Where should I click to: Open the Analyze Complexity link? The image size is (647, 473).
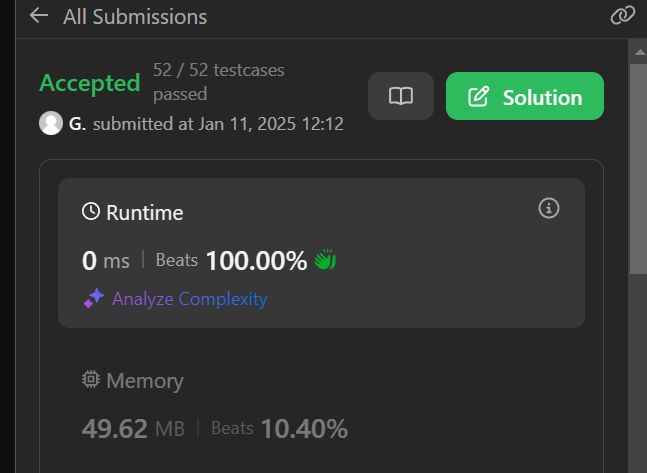point(189,298)
